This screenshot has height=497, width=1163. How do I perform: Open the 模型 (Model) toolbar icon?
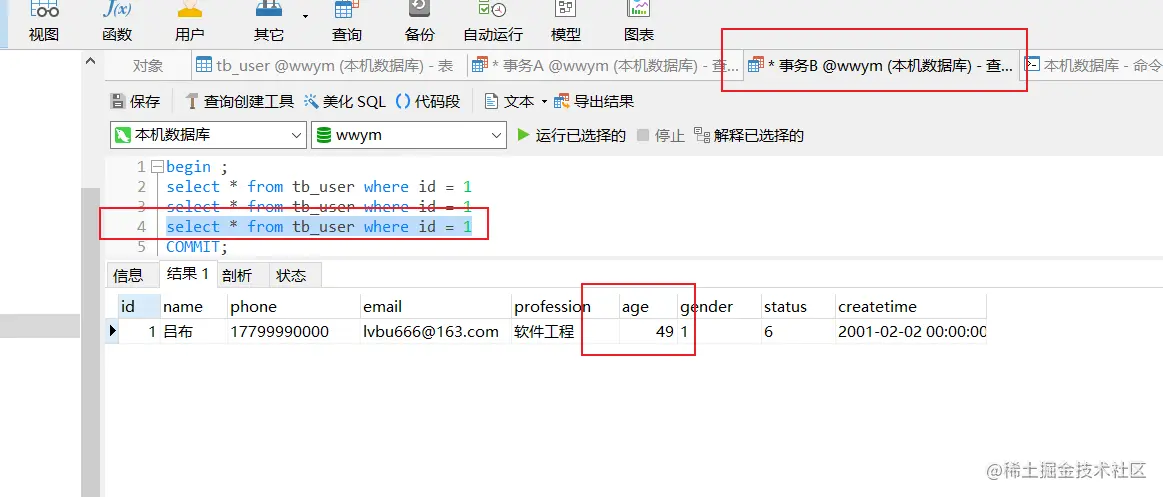[x=566, y=21]
